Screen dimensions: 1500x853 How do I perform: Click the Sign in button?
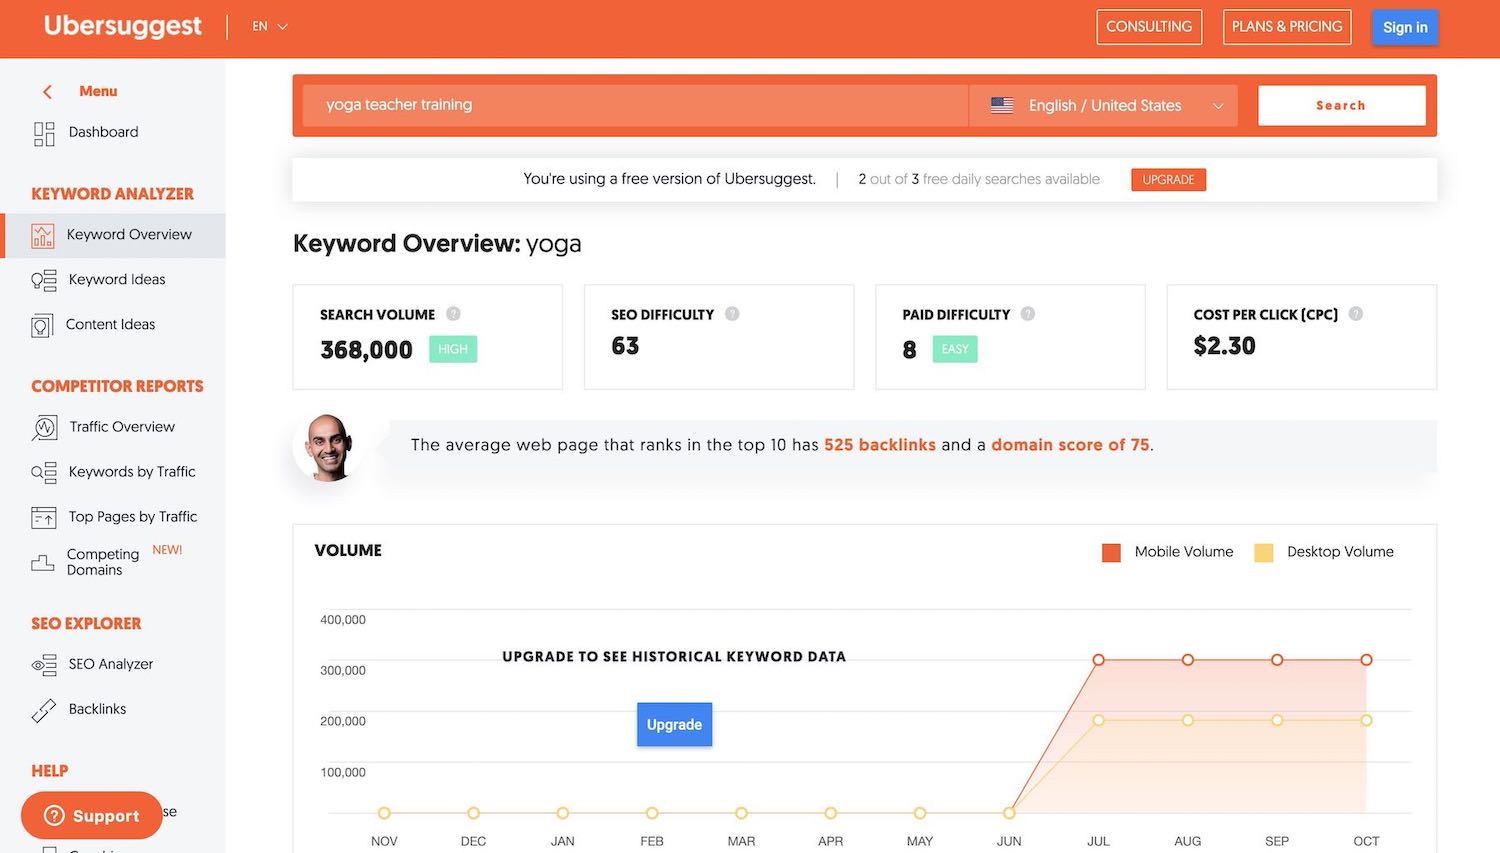[1405, 27]
